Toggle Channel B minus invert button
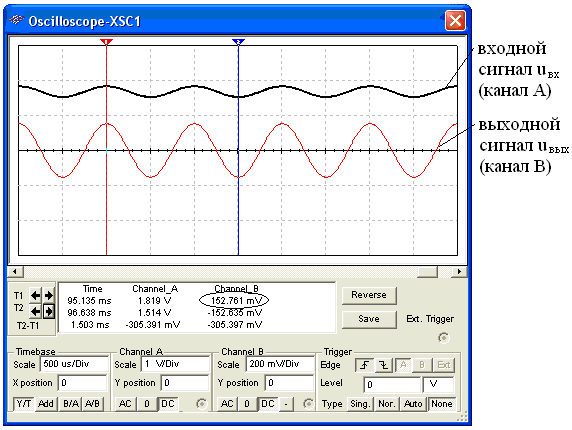572x430 pixels. click(286, 404)
